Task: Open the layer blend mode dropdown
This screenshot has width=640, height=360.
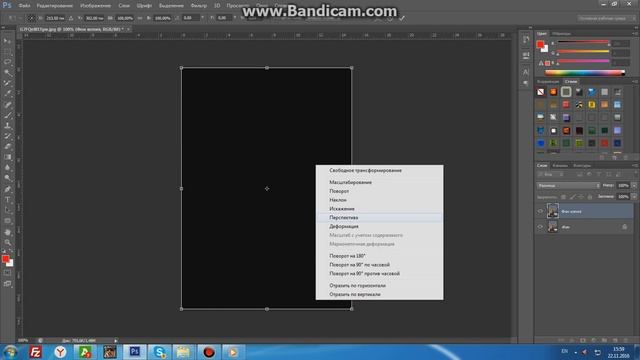Action: 568,186
